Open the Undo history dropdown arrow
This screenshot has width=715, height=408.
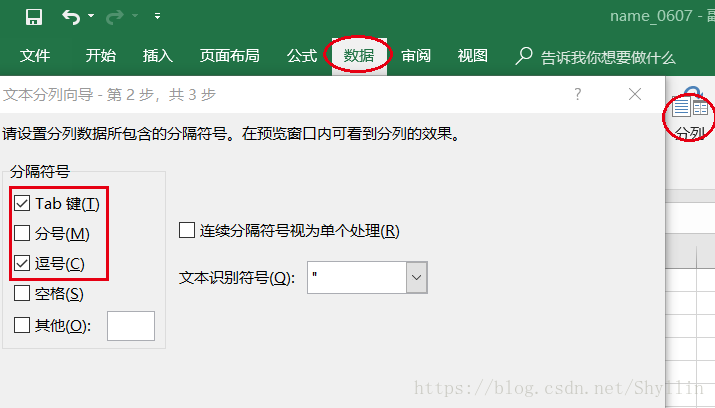coord(91,16)
